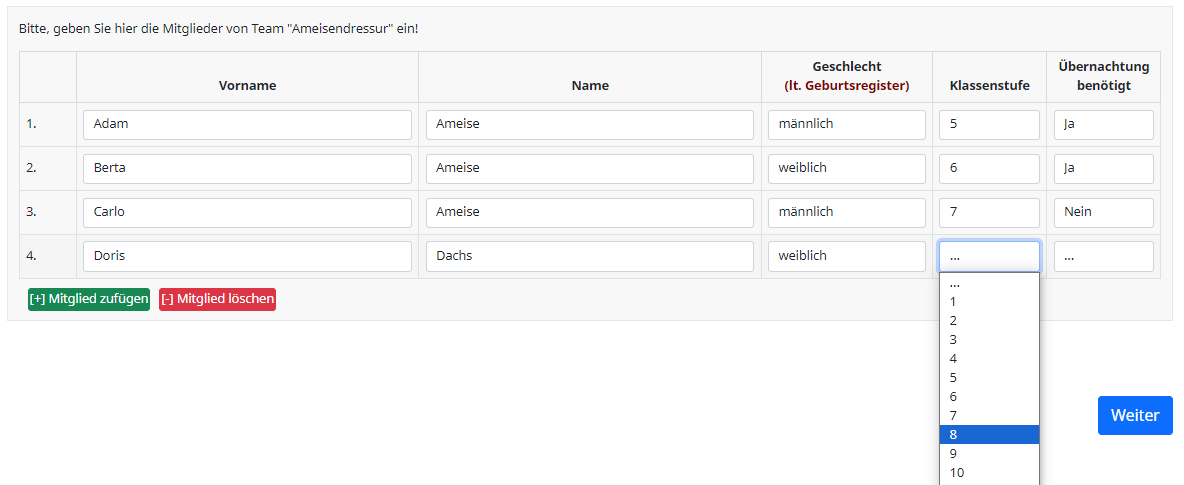Viewport: 1184px width, 485px height.
Task: Select grade 3 in the dropdown list
Action: 988,339
